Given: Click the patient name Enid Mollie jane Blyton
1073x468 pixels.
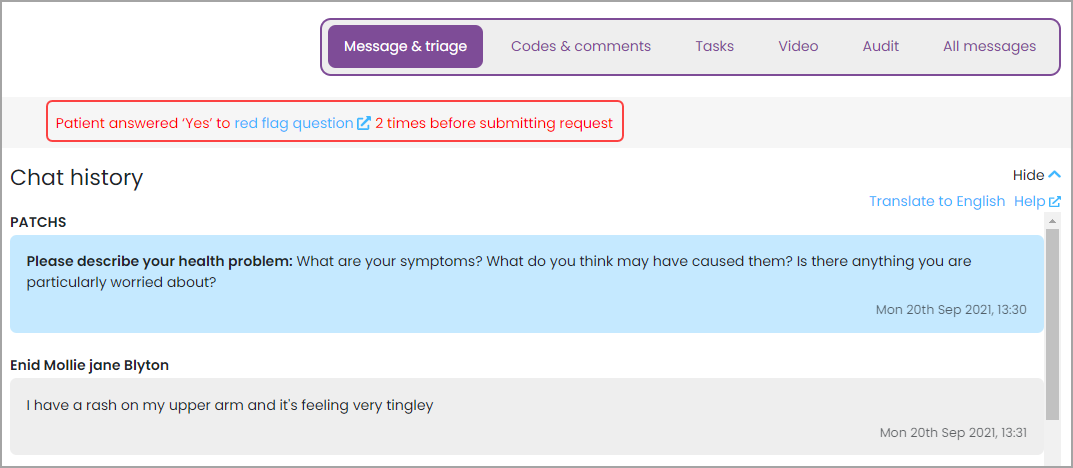Looking at the screenshot, I should (x=90, y=365).
